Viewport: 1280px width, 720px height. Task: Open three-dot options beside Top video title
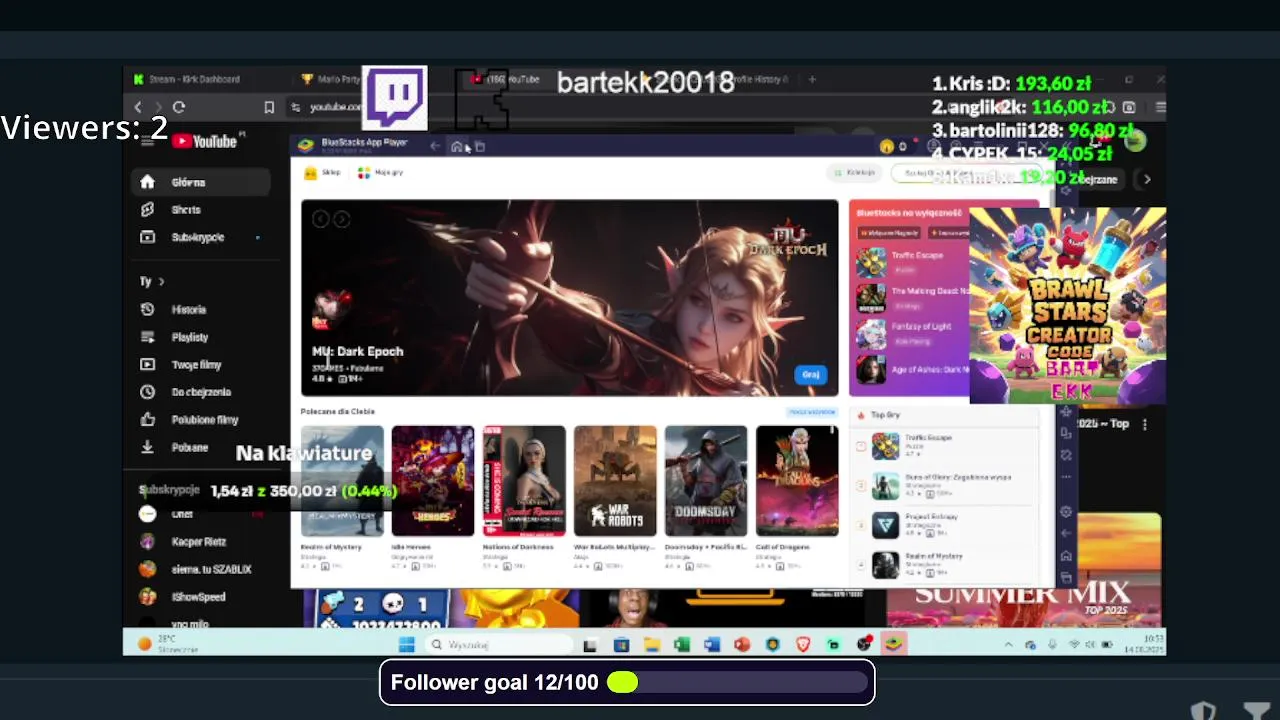pos(1145,424)
